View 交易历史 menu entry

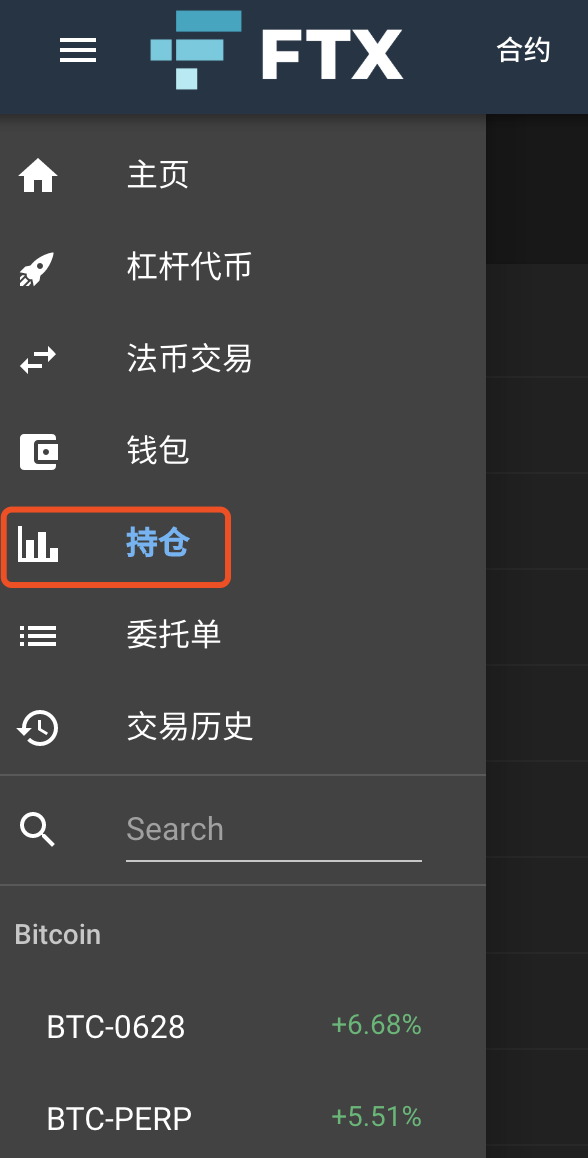pos(190,727)
